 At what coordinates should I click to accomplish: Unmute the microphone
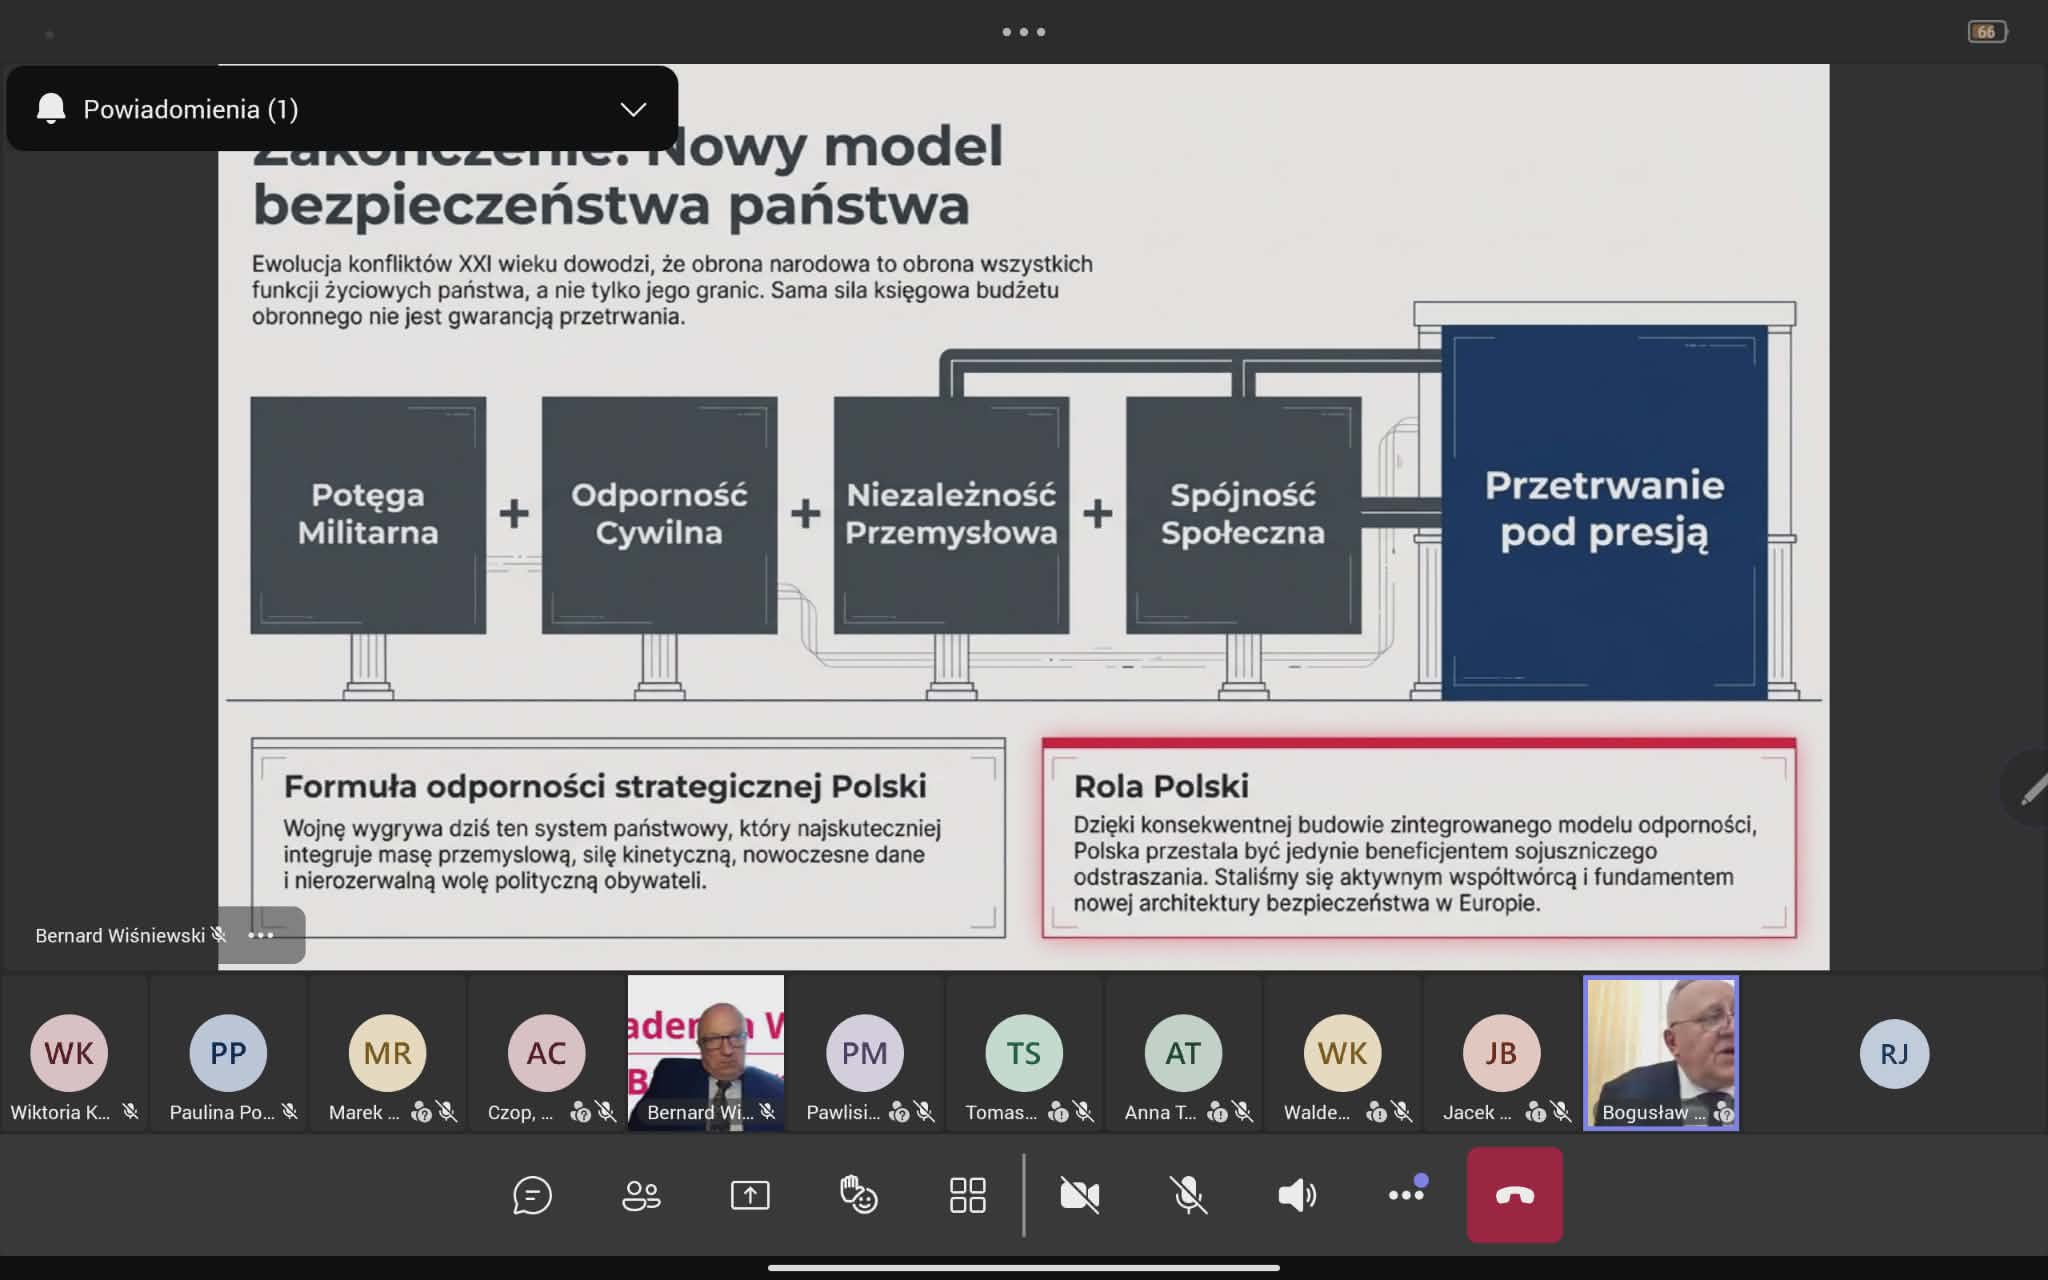(1188, 1195)
